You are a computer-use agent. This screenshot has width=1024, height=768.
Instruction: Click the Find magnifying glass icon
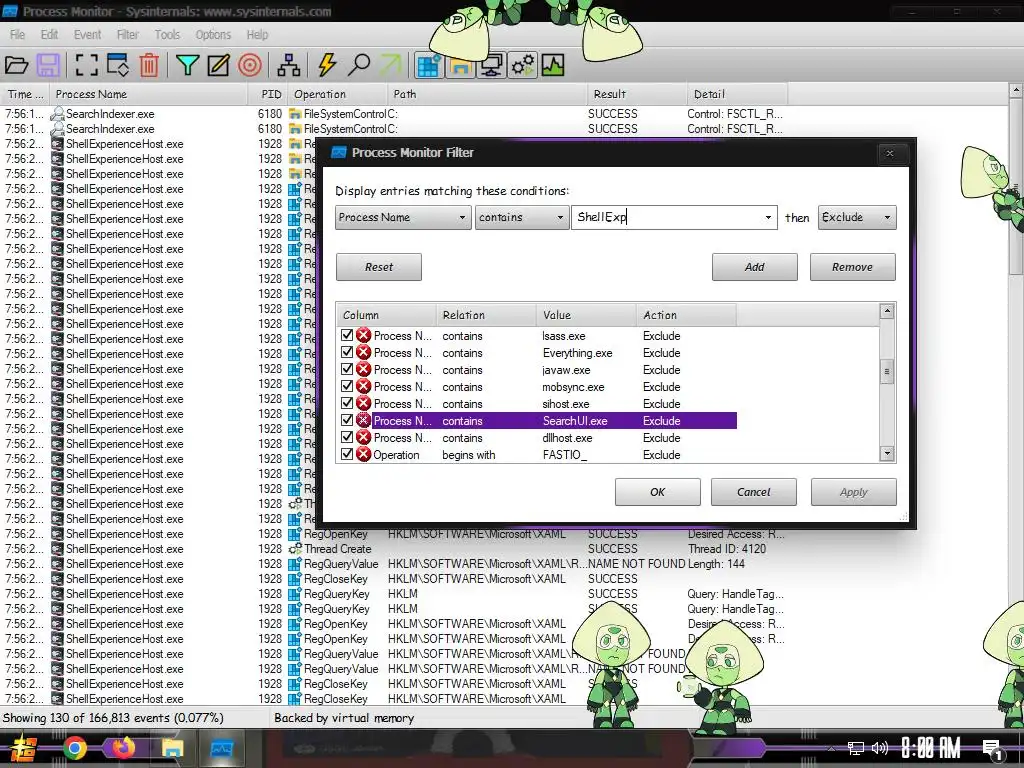359,65
